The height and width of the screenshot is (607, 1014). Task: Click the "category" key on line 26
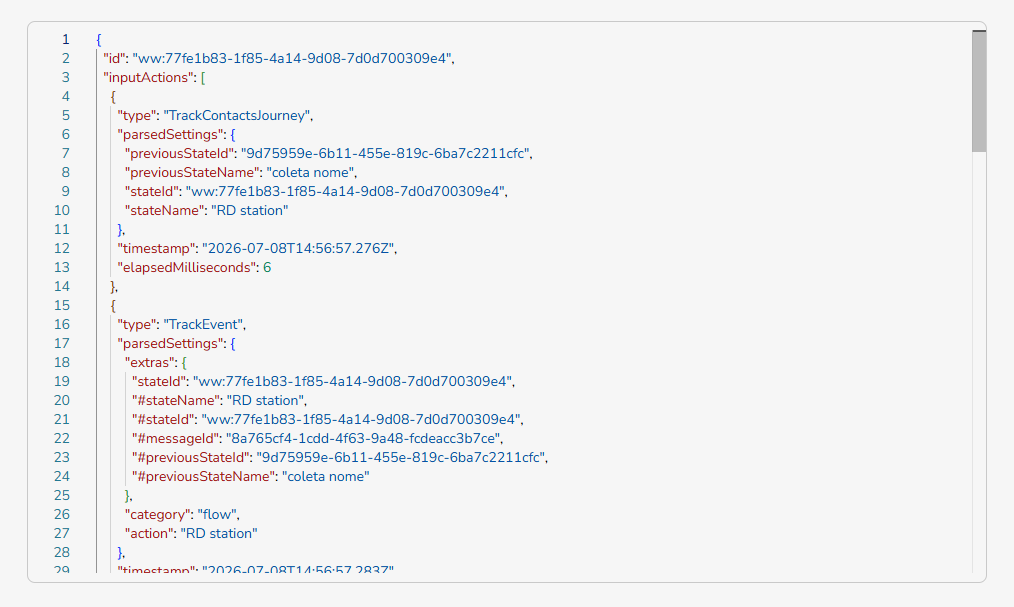pyautogui.click(x=158, y=515)
